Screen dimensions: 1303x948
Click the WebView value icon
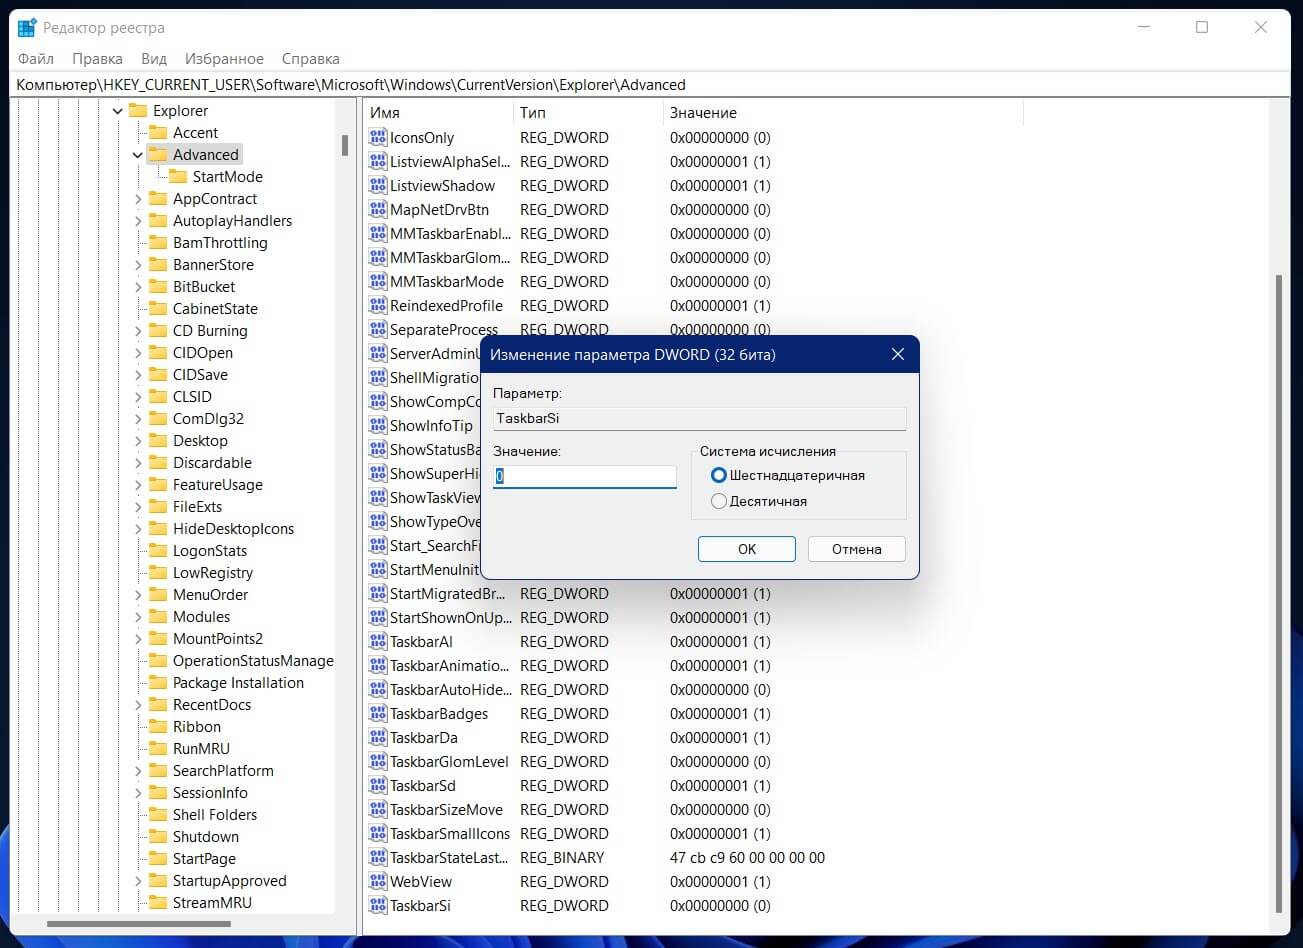378,881
